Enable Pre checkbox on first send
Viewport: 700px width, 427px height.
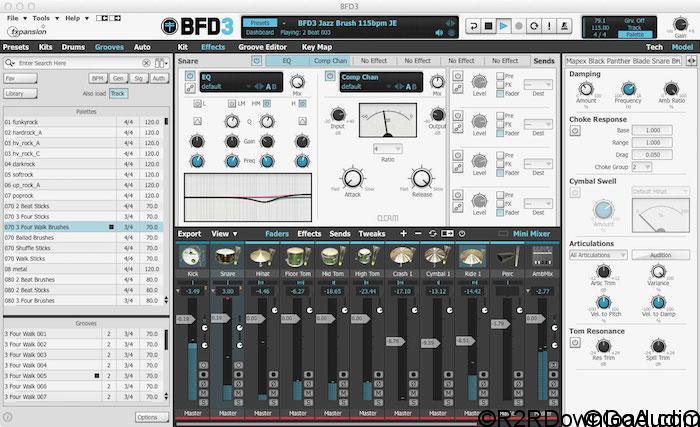point(500,76)
